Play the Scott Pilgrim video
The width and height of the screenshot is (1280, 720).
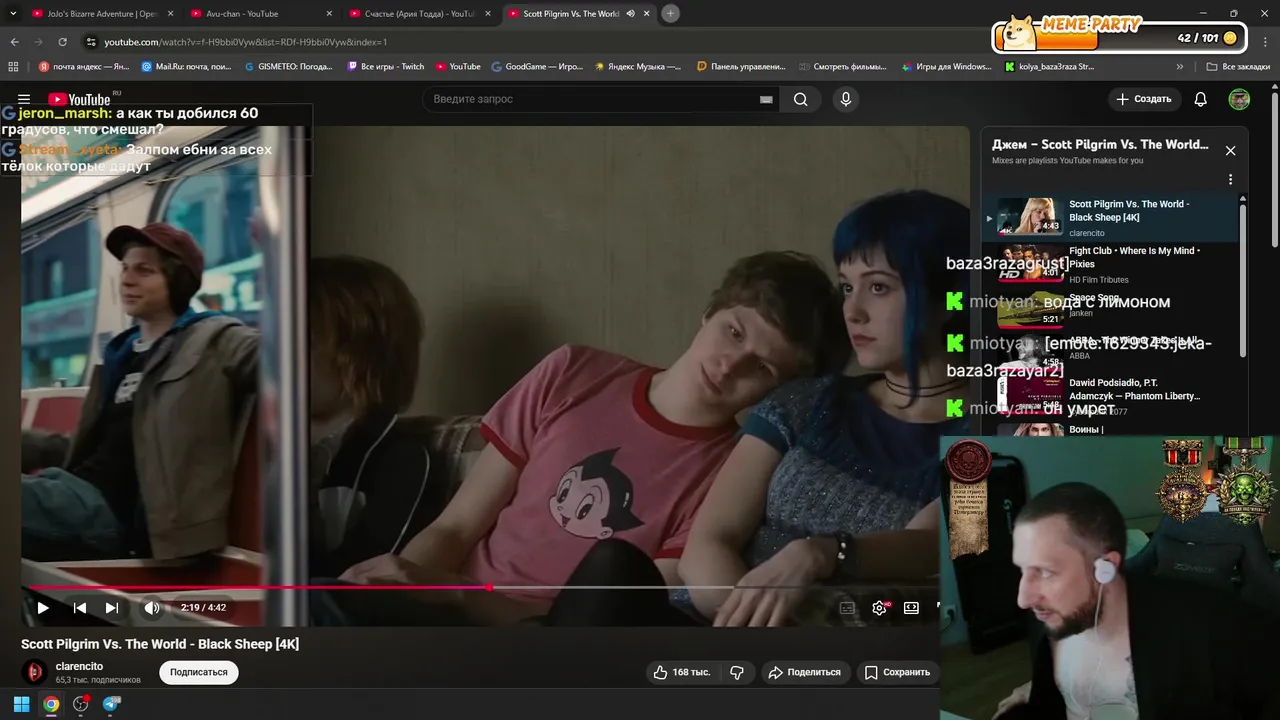43,607
